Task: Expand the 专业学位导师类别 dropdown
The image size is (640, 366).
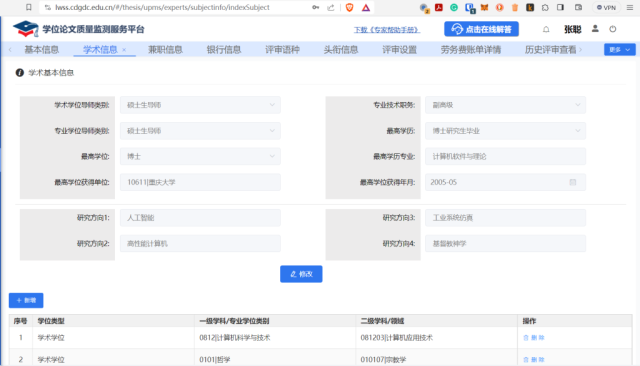Action: (200, 131)
